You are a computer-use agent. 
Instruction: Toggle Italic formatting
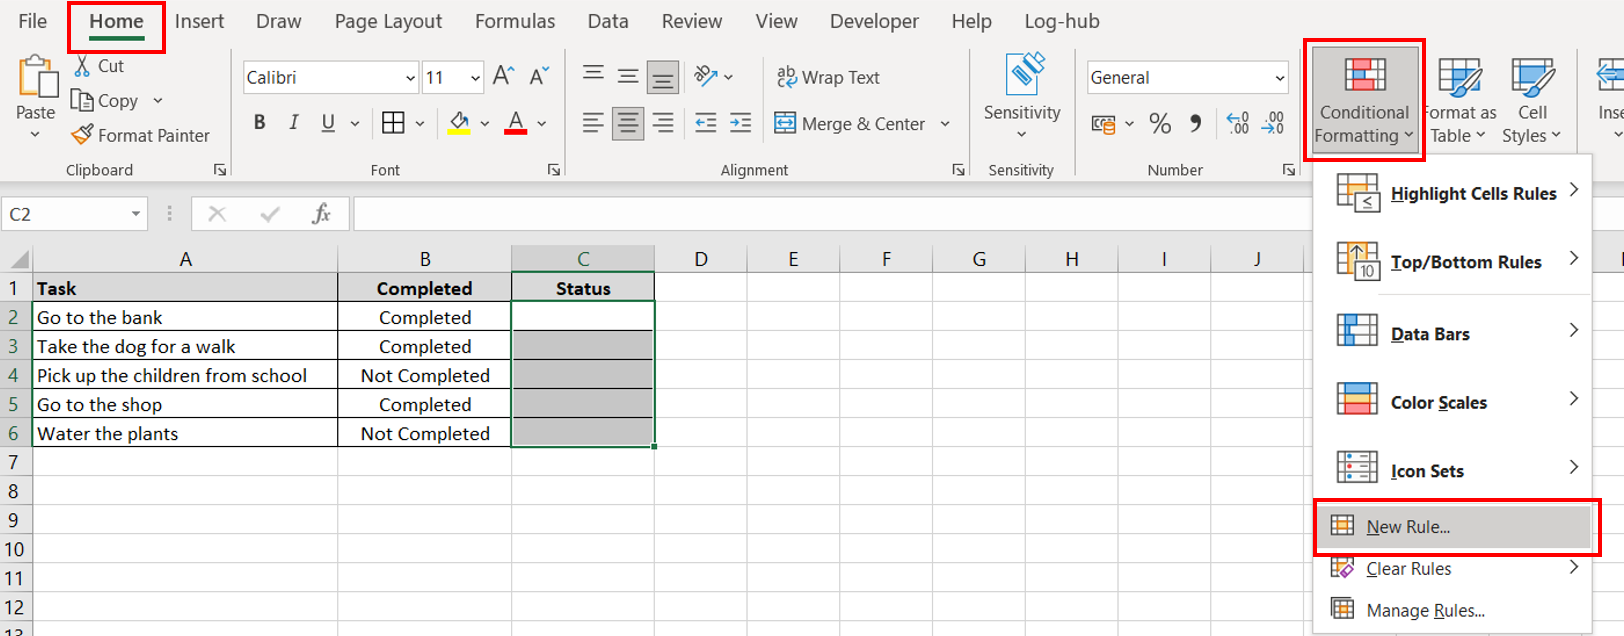pyautogui.click(x=294, y=123)
